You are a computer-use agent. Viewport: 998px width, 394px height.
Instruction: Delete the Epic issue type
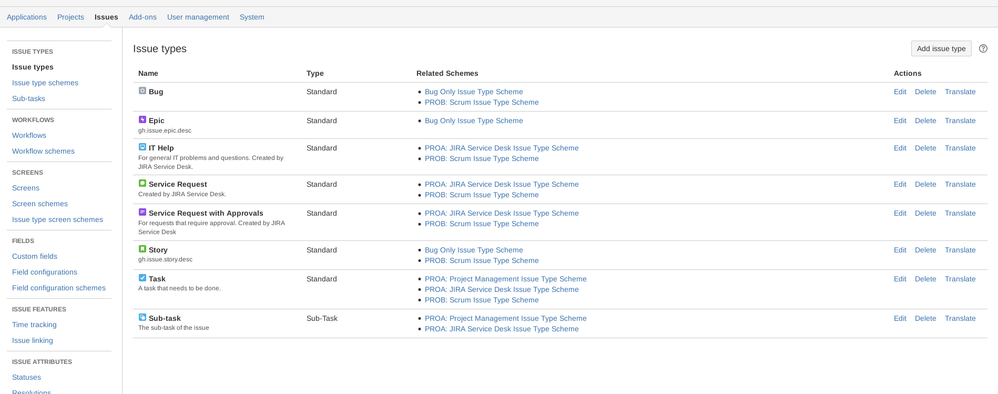coord(925,120)
